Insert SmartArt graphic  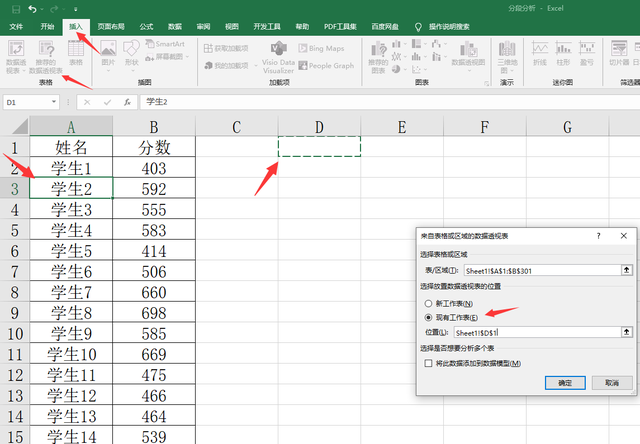tap(165, 44)
